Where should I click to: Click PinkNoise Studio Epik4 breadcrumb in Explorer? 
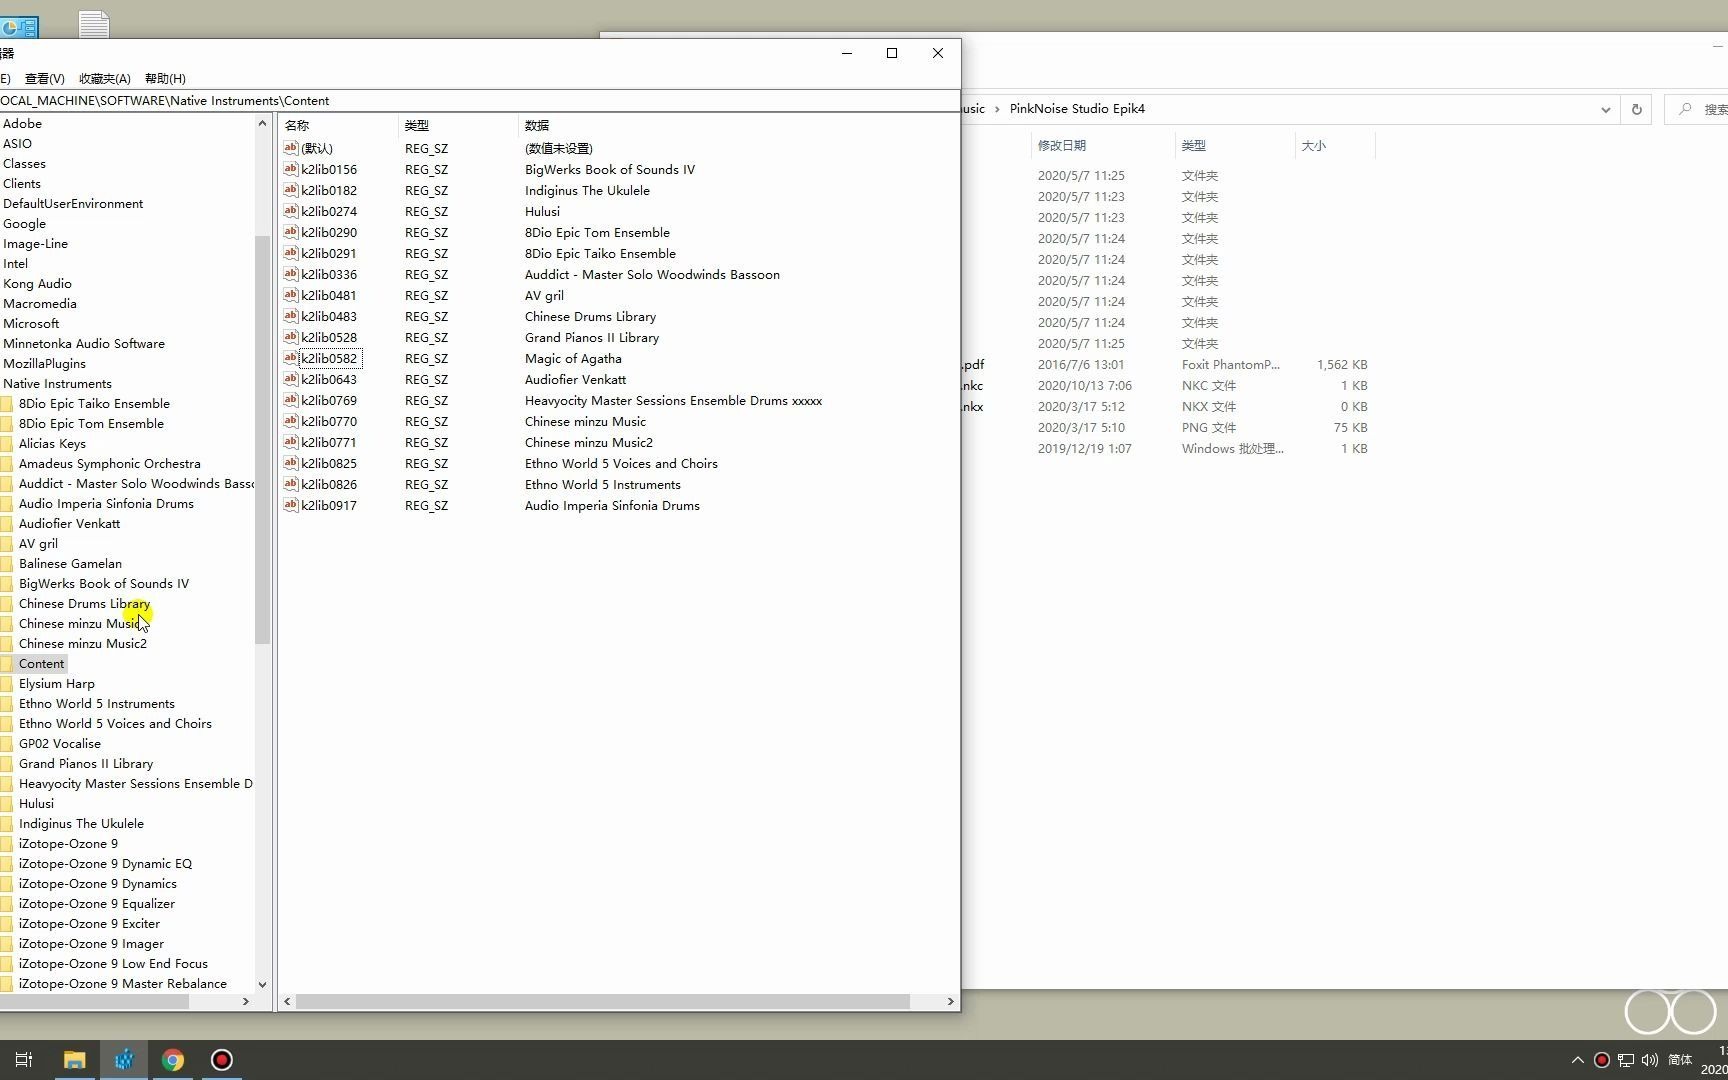pyautogui.click(x=1077, y=109)
